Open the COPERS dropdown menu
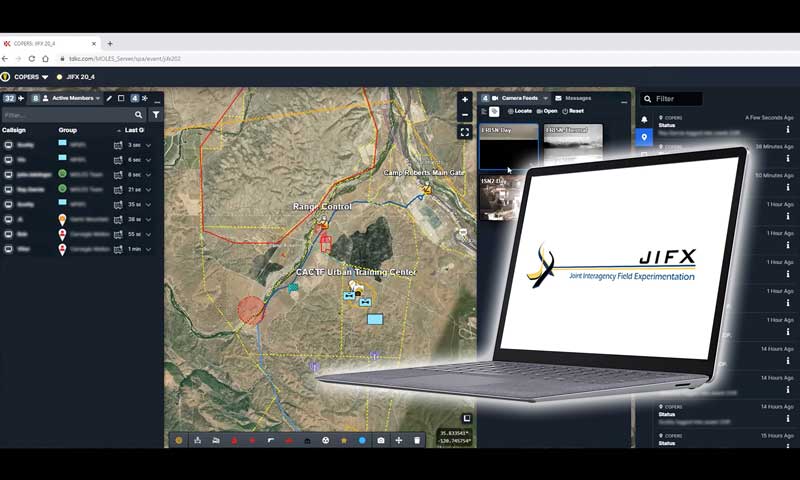800x480 pixels. [x=31, y=77]
